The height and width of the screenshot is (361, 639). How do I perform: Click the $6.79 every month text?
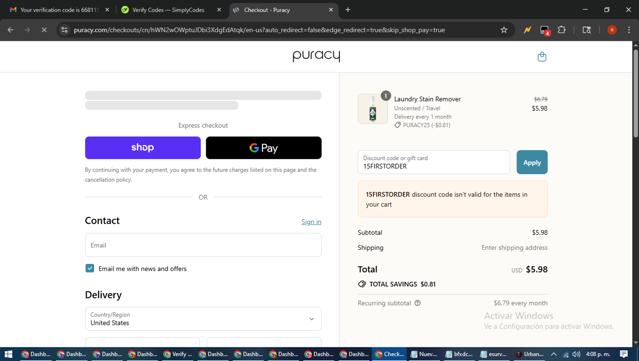tap(520, 303)
